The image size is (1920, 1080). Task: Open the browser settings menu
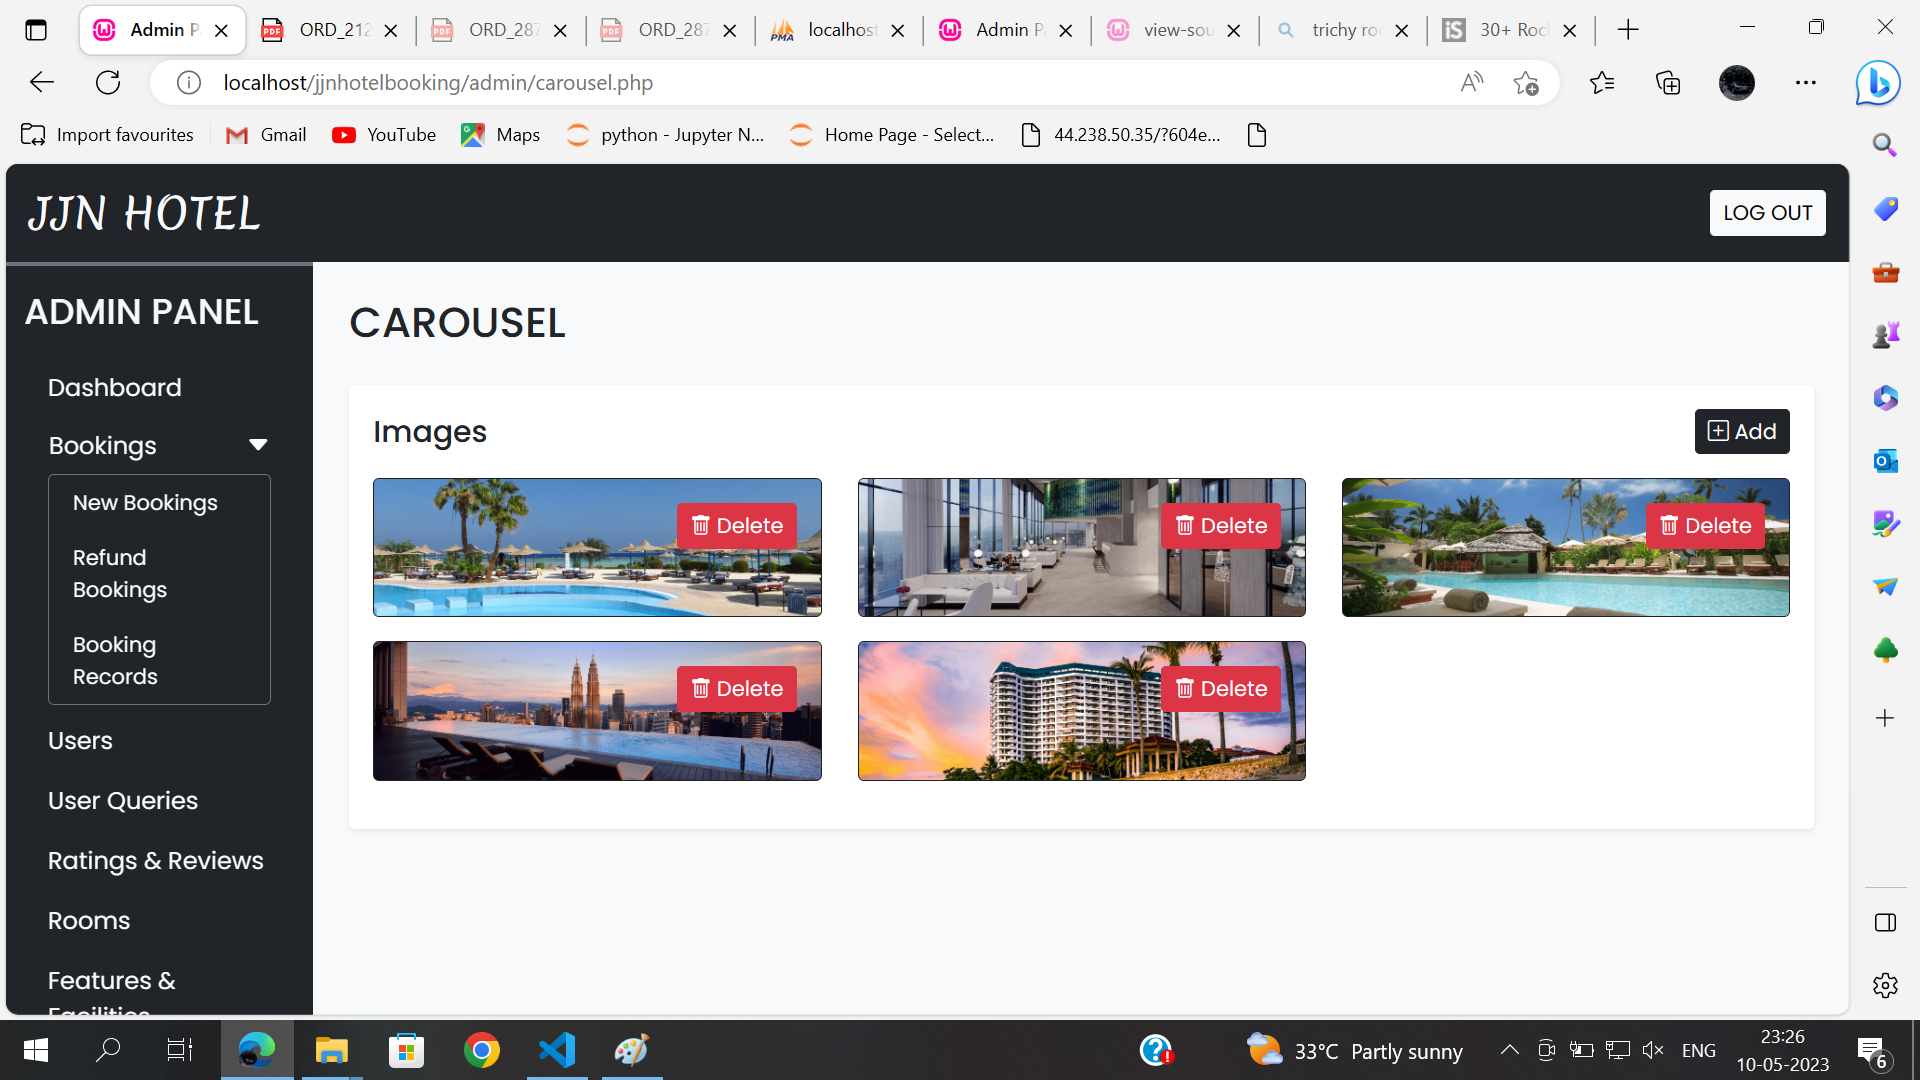click(1806, 83)
